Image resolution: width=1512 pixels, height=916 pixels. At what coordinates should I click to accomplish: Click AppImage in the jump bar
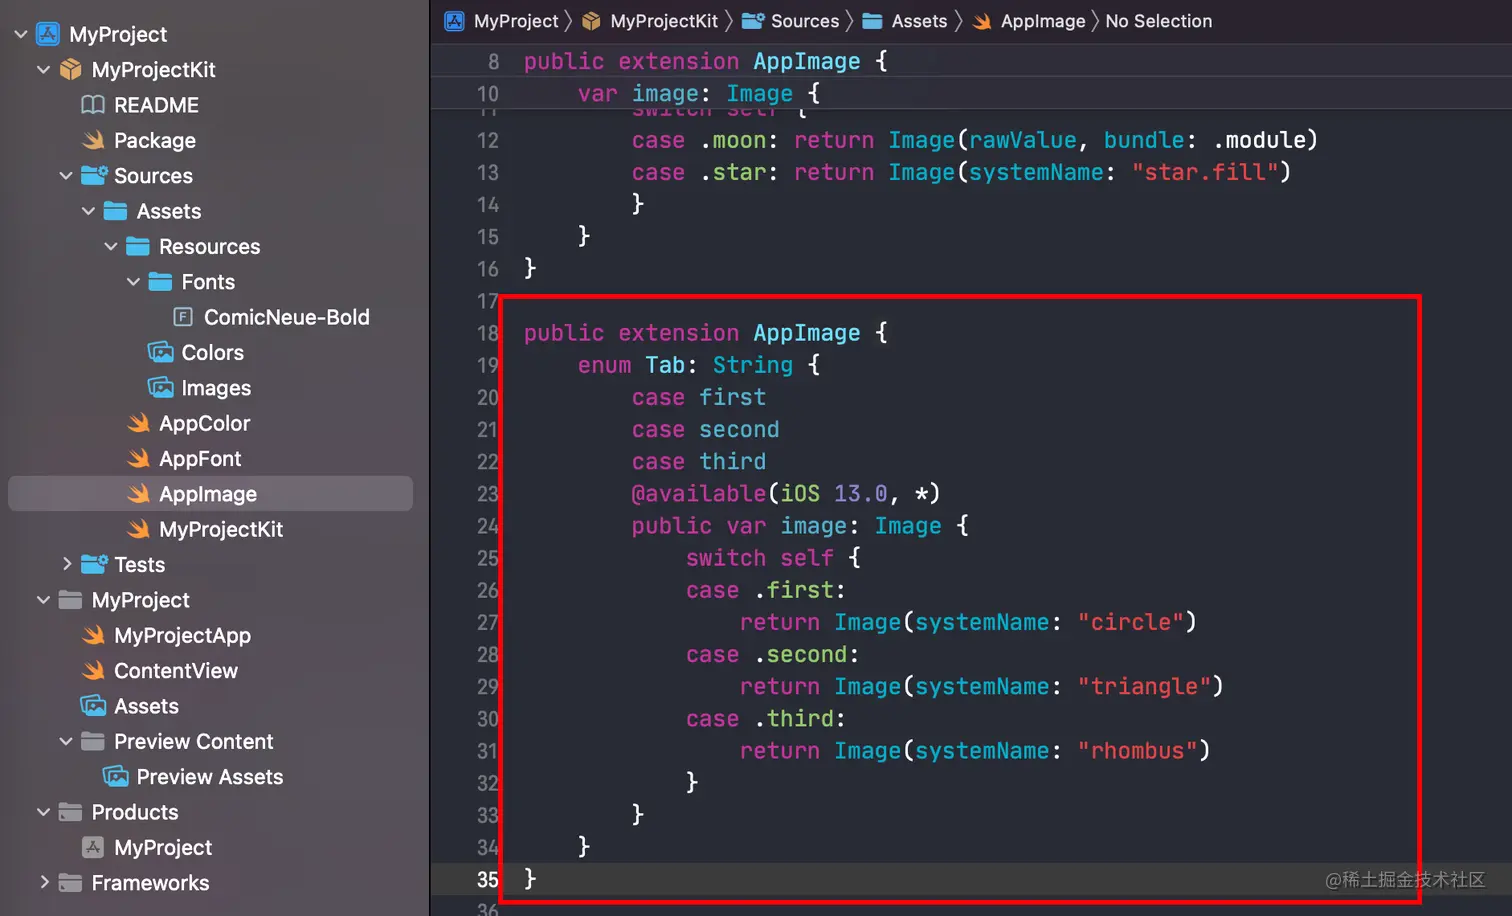click(x=1043, y=21)
